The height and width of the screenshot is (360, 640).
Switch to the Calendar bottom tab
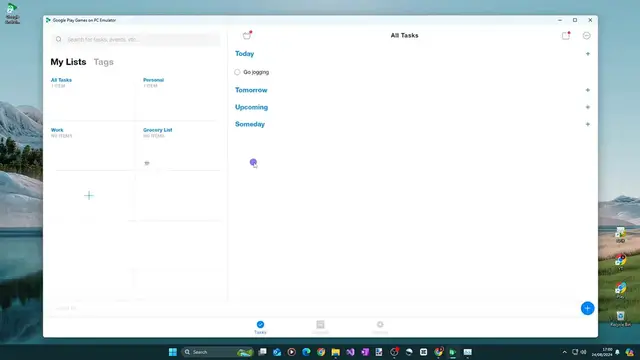[320, 327]
